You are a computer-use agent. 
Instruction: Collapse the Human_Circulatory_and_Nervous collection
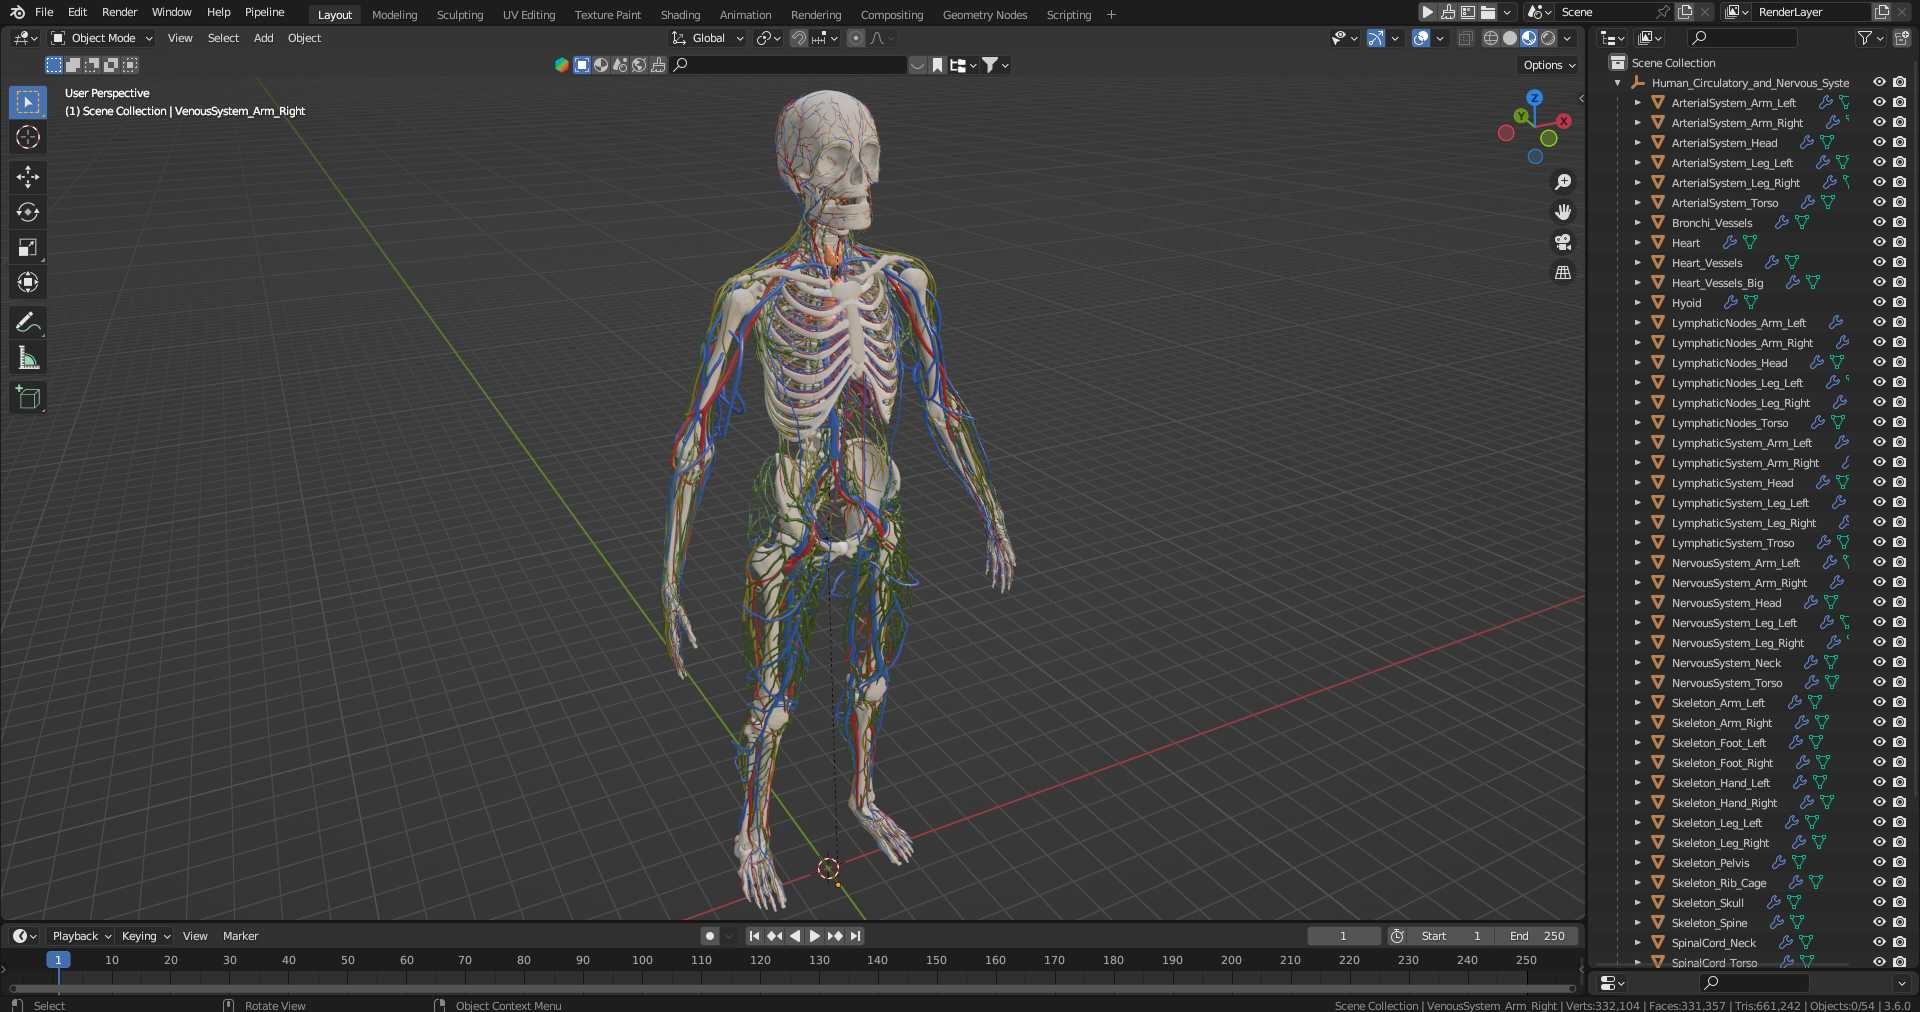point(1618,83)
